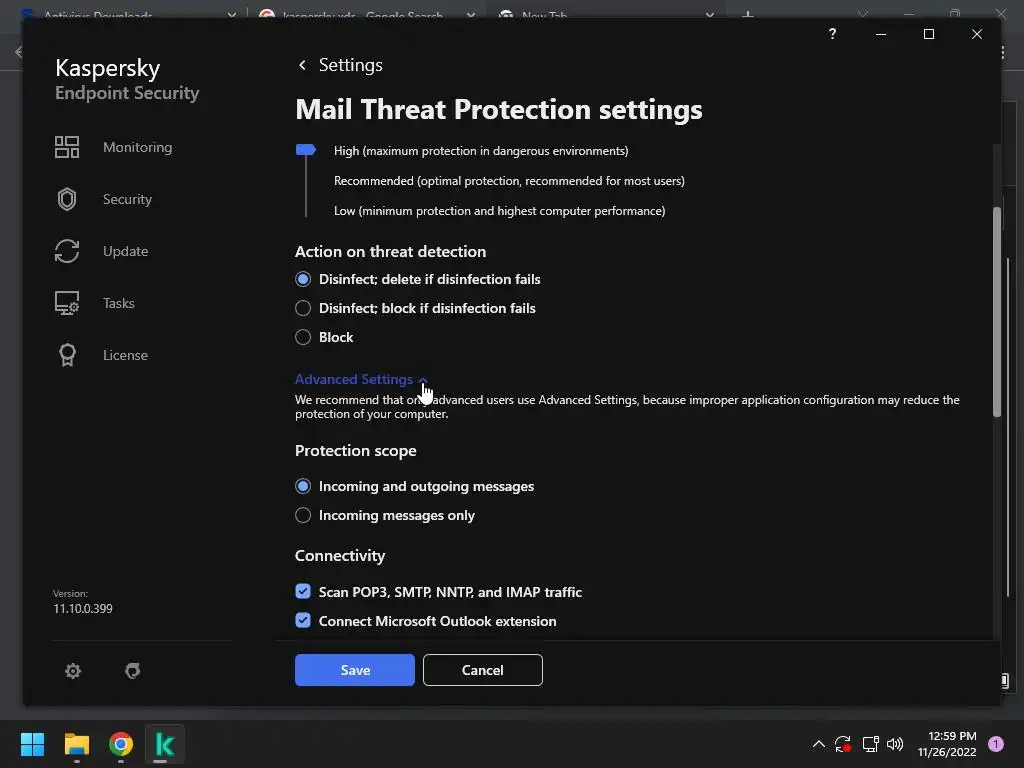Open the Monitoring section icon
The width and height of the screenshot is (1024, 768).
point(67,147)
